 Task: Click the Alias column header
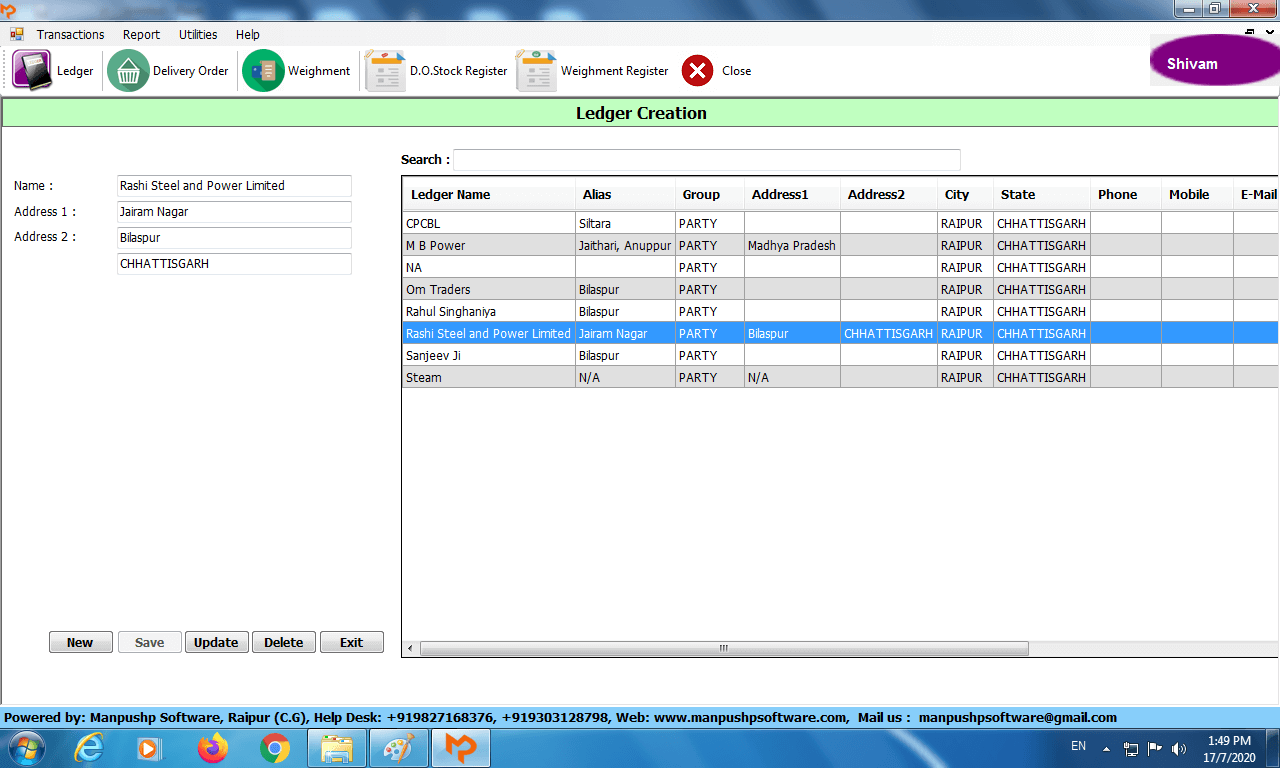(x=625, y=195)
